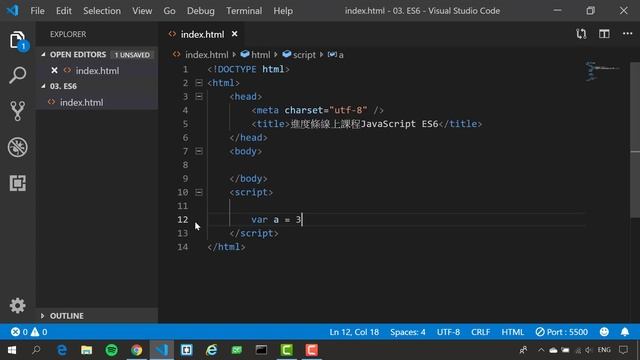Screen dimensions: 640x360
Task: Open the Terminal menu
Action: (244, 11)
